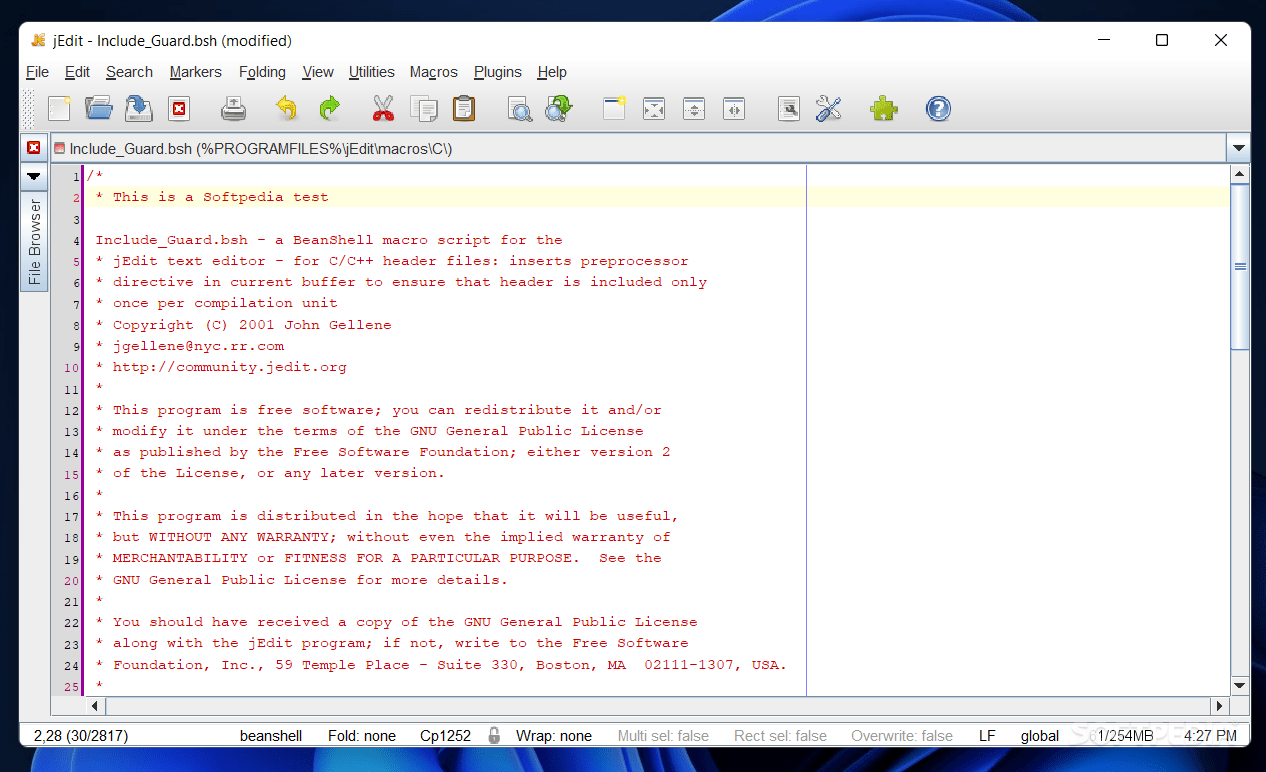Toggle Wrap: none in status bar
This screenshot has height=772, width=1266.
(x=554, y=736)
